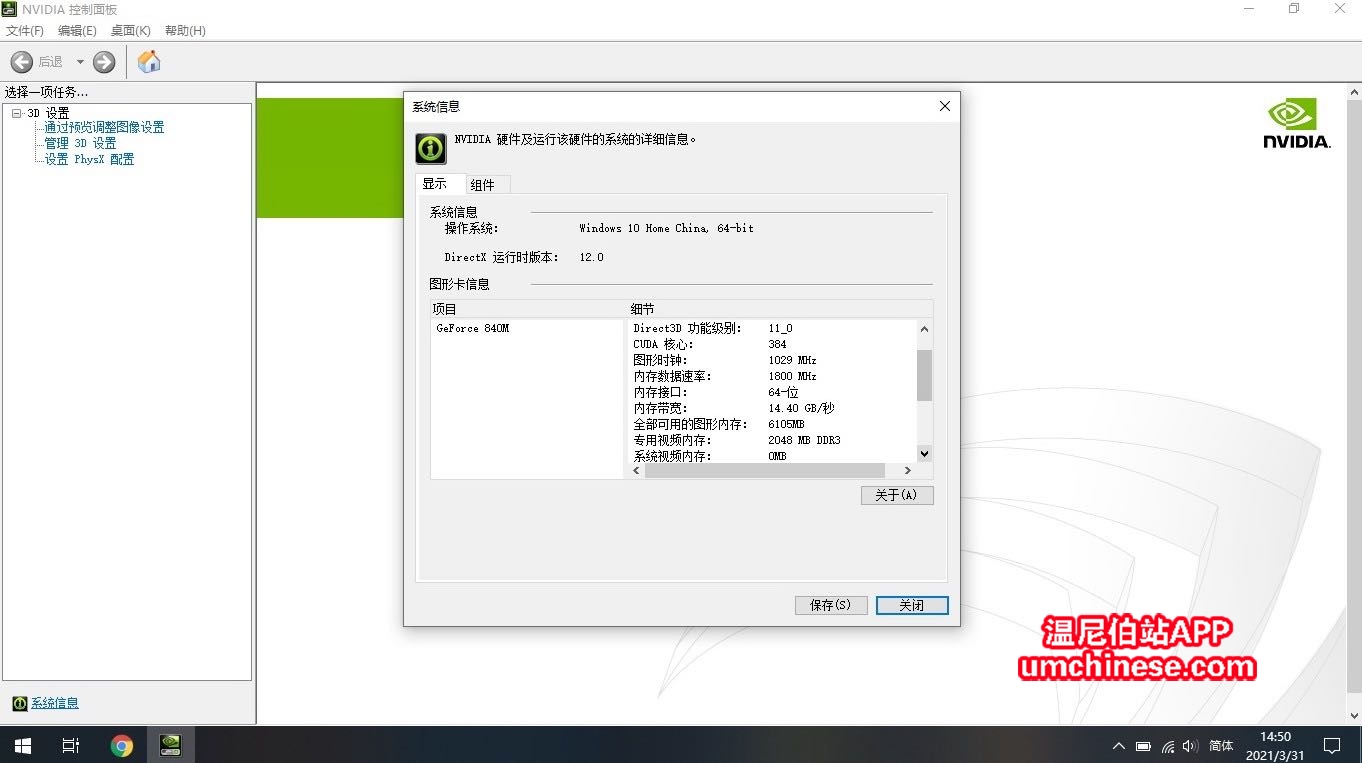Click the 关闭 button

tap(912, 605)
